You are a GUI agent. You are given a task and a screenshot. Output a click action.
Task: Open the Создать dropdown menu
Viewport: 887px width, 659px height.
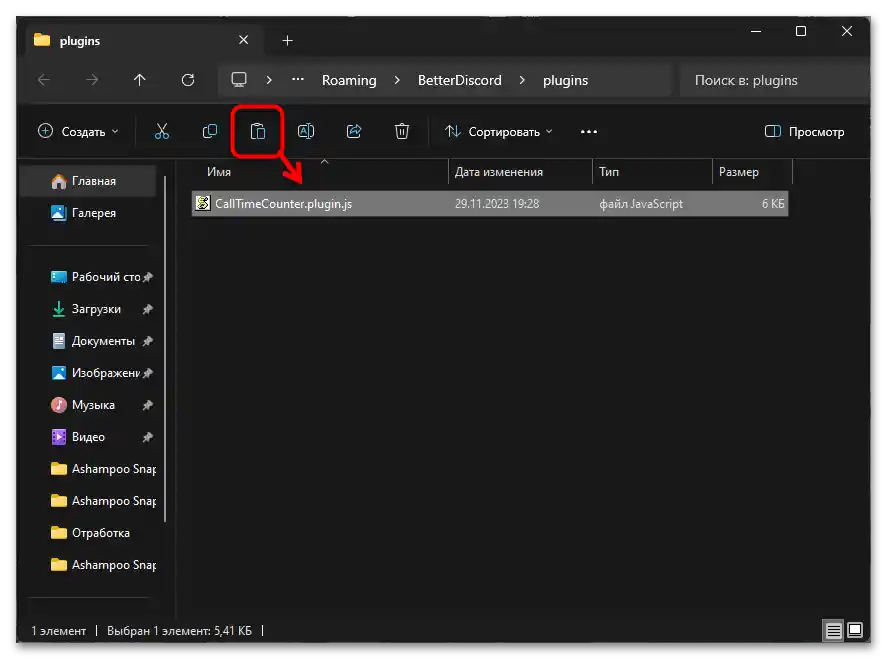[x=78, y=131]
